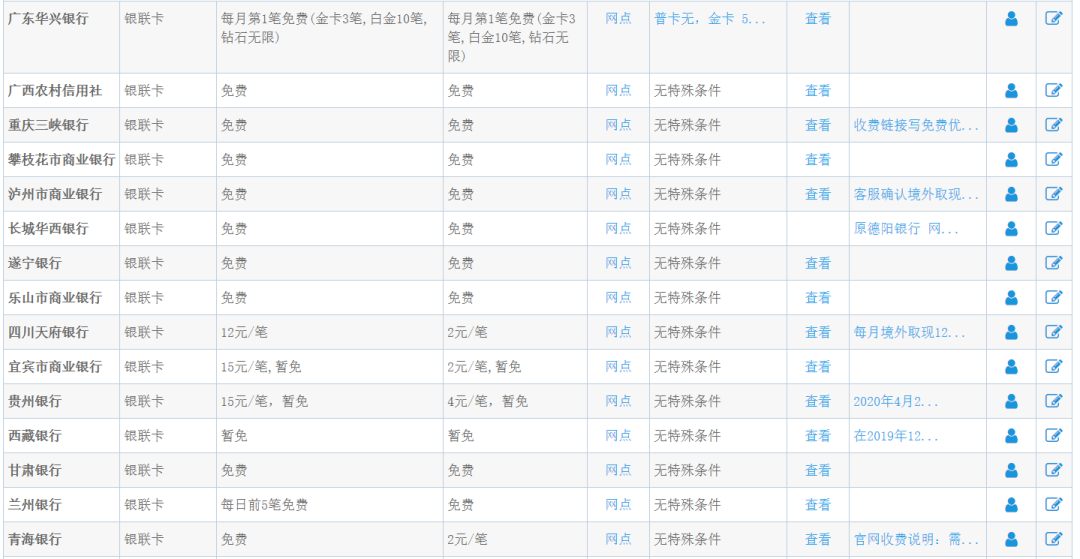Open user icon for 重庆三峡银行

coord(1011,125)
